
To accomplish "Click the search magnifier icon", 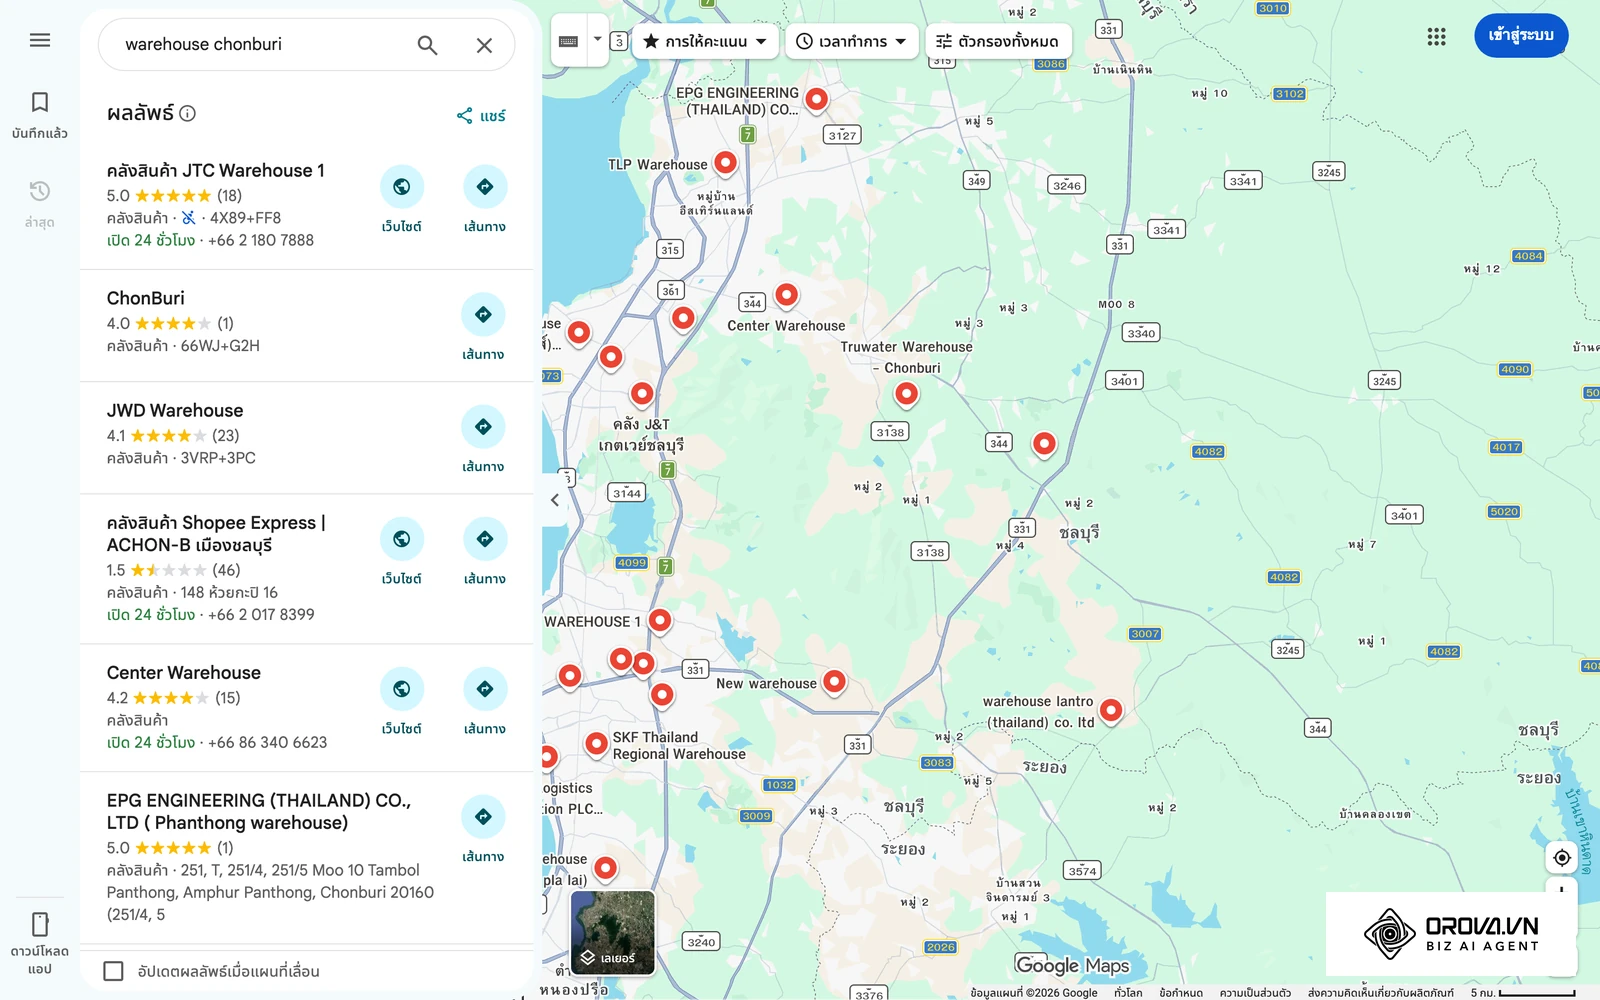I will click(427, 45).
